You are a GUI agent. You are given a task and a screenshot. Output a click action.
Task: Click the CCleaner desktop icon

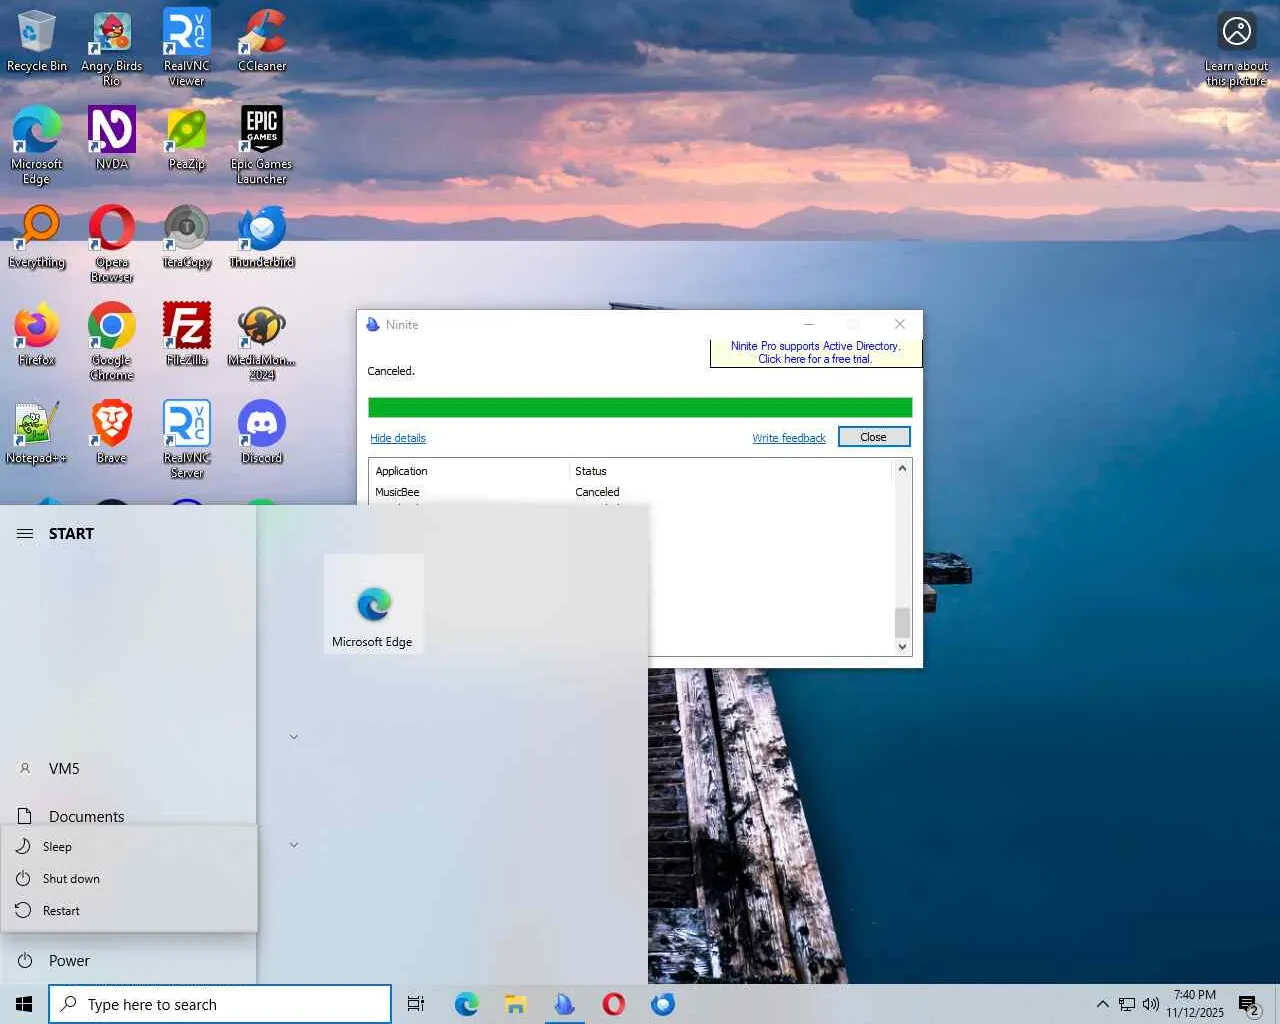pyautogui.click(x=262, y=42)
